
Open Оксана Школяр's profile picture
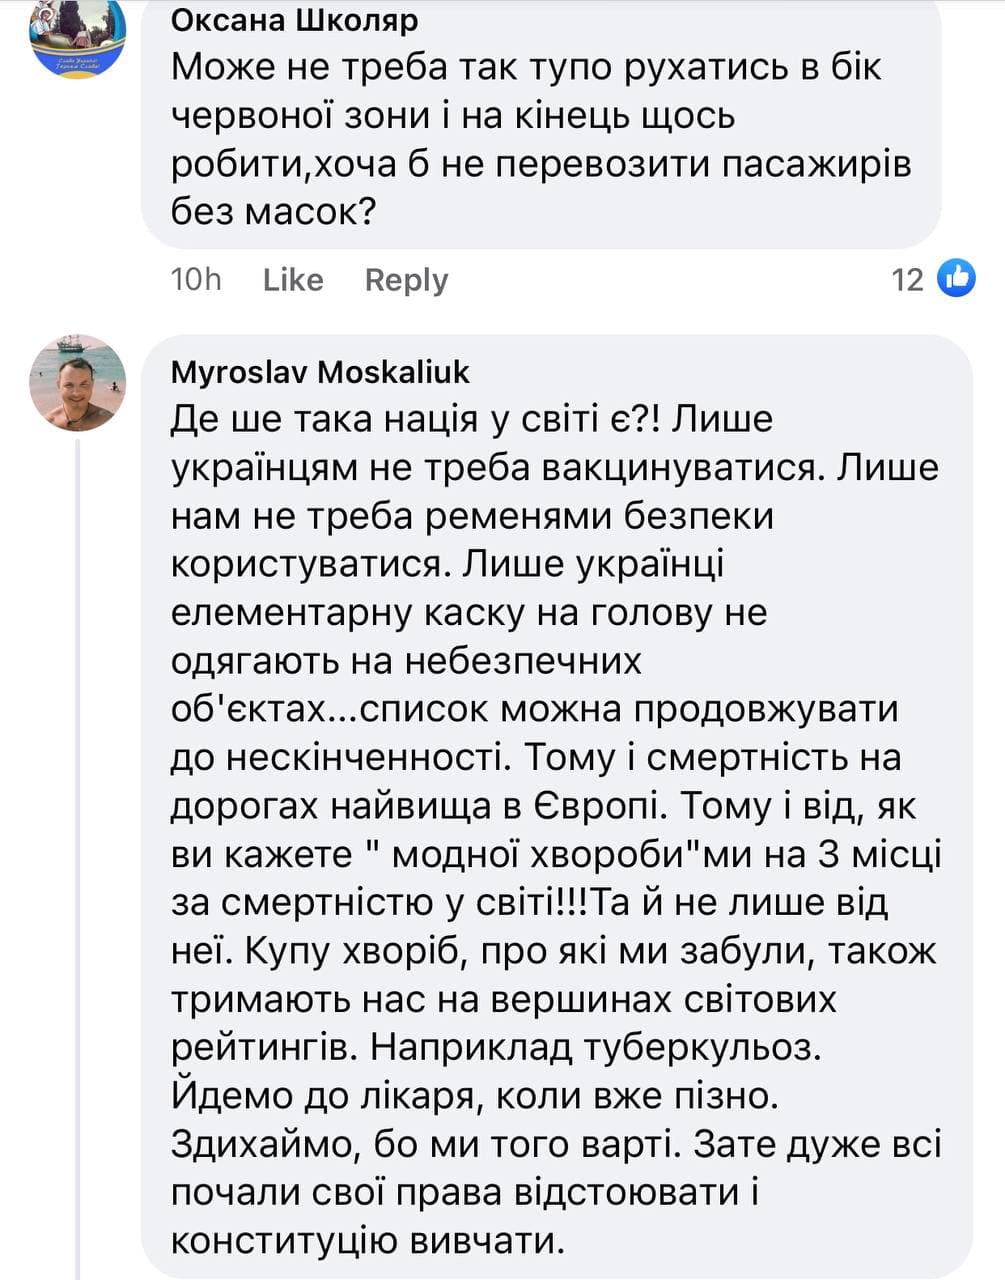pos(78,37)
